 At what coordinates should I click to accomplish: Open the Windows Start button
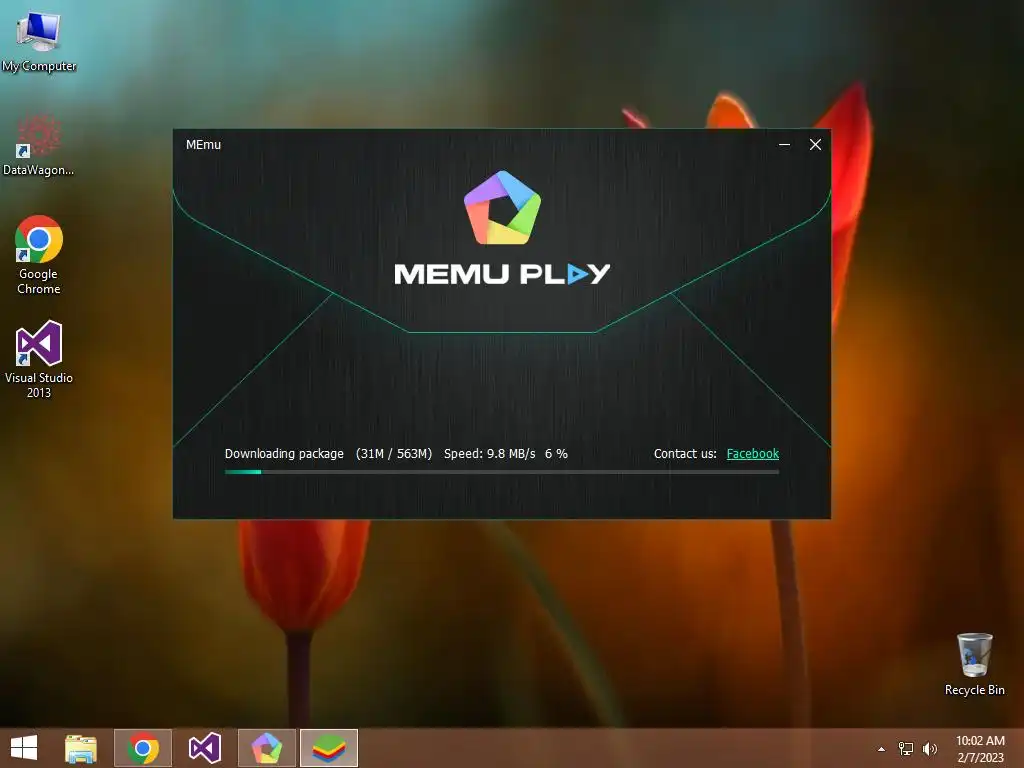[24, 748]
